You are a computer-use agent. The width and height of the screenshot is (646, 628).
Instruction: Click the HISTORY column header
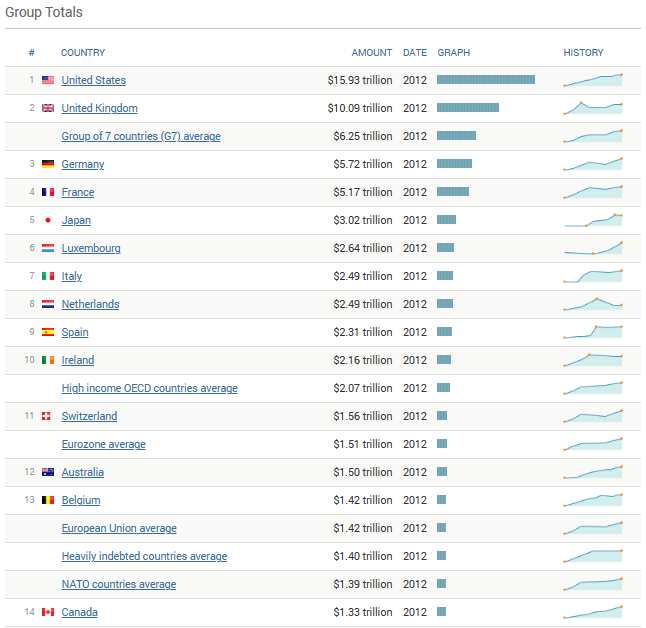click(583, 53)
